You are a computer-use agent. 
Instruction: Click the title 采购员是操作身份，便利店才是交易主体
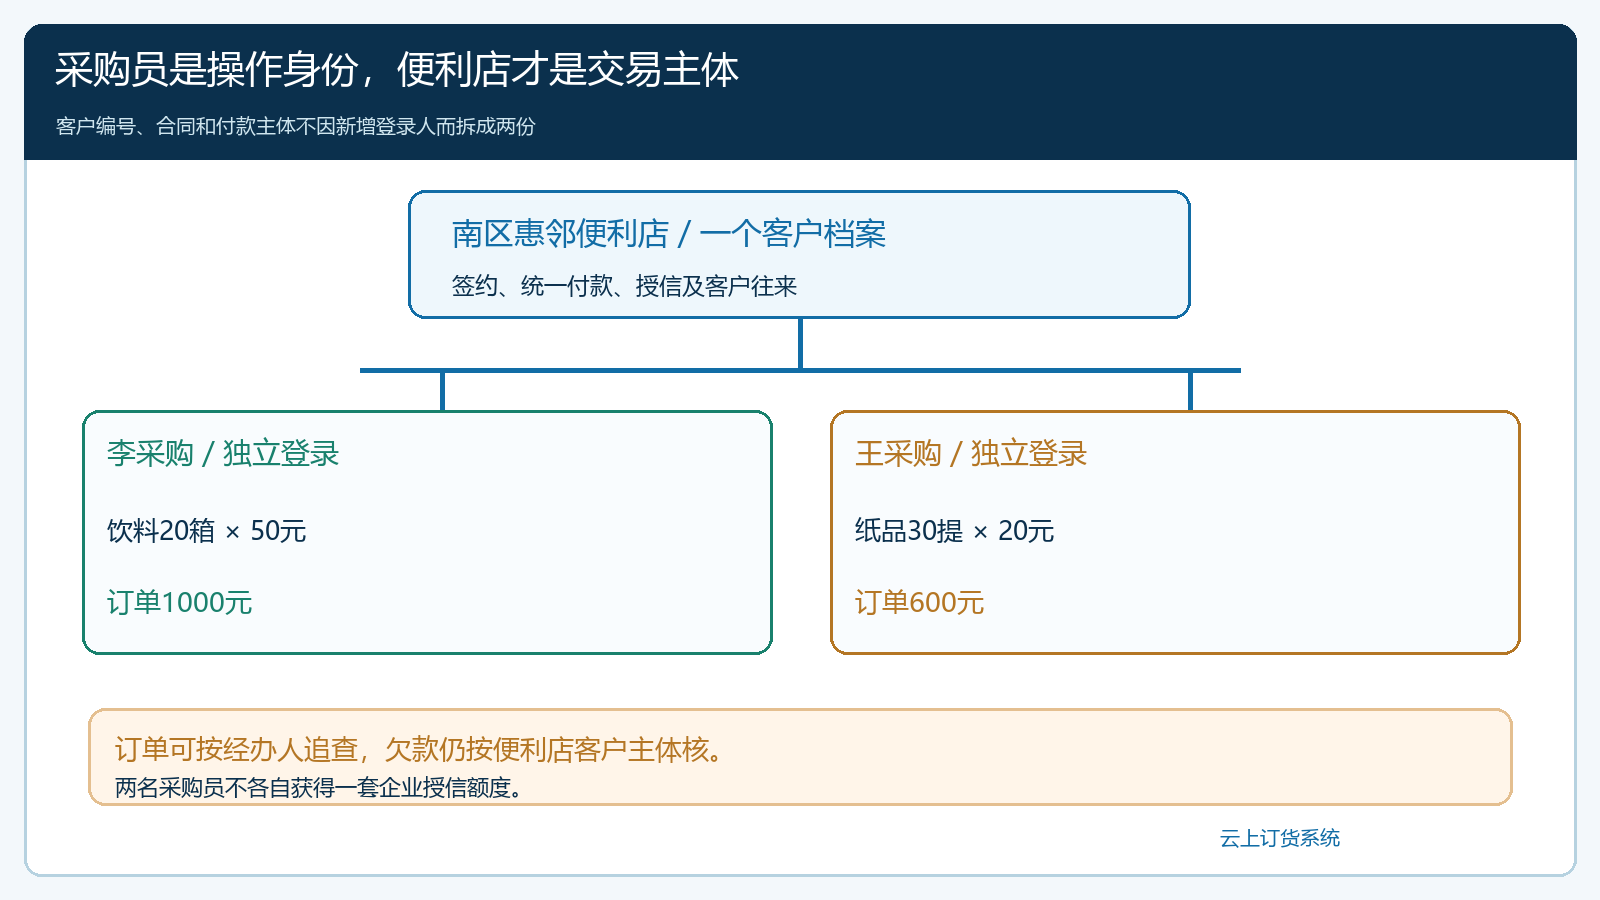[x=397, y=70]
